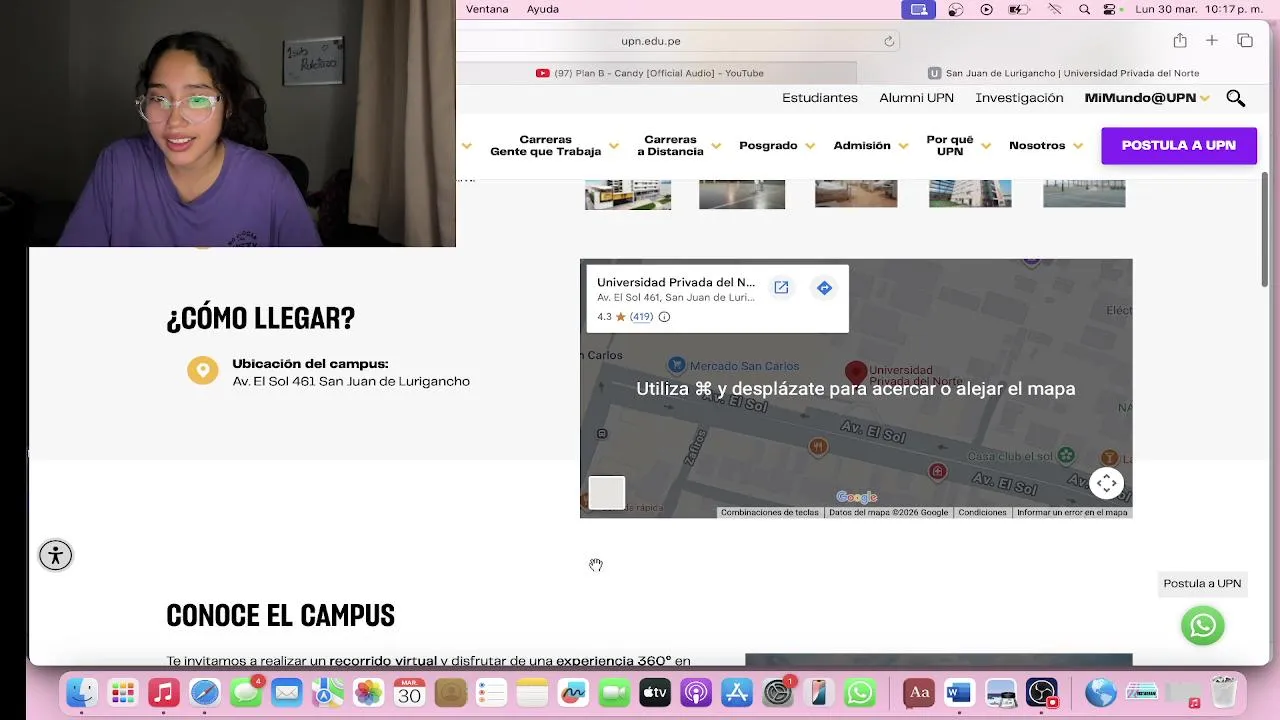The height and width of the screenshot is (720, 1280).
Task: Open the 419 reviews link on map
Action: 641,317
